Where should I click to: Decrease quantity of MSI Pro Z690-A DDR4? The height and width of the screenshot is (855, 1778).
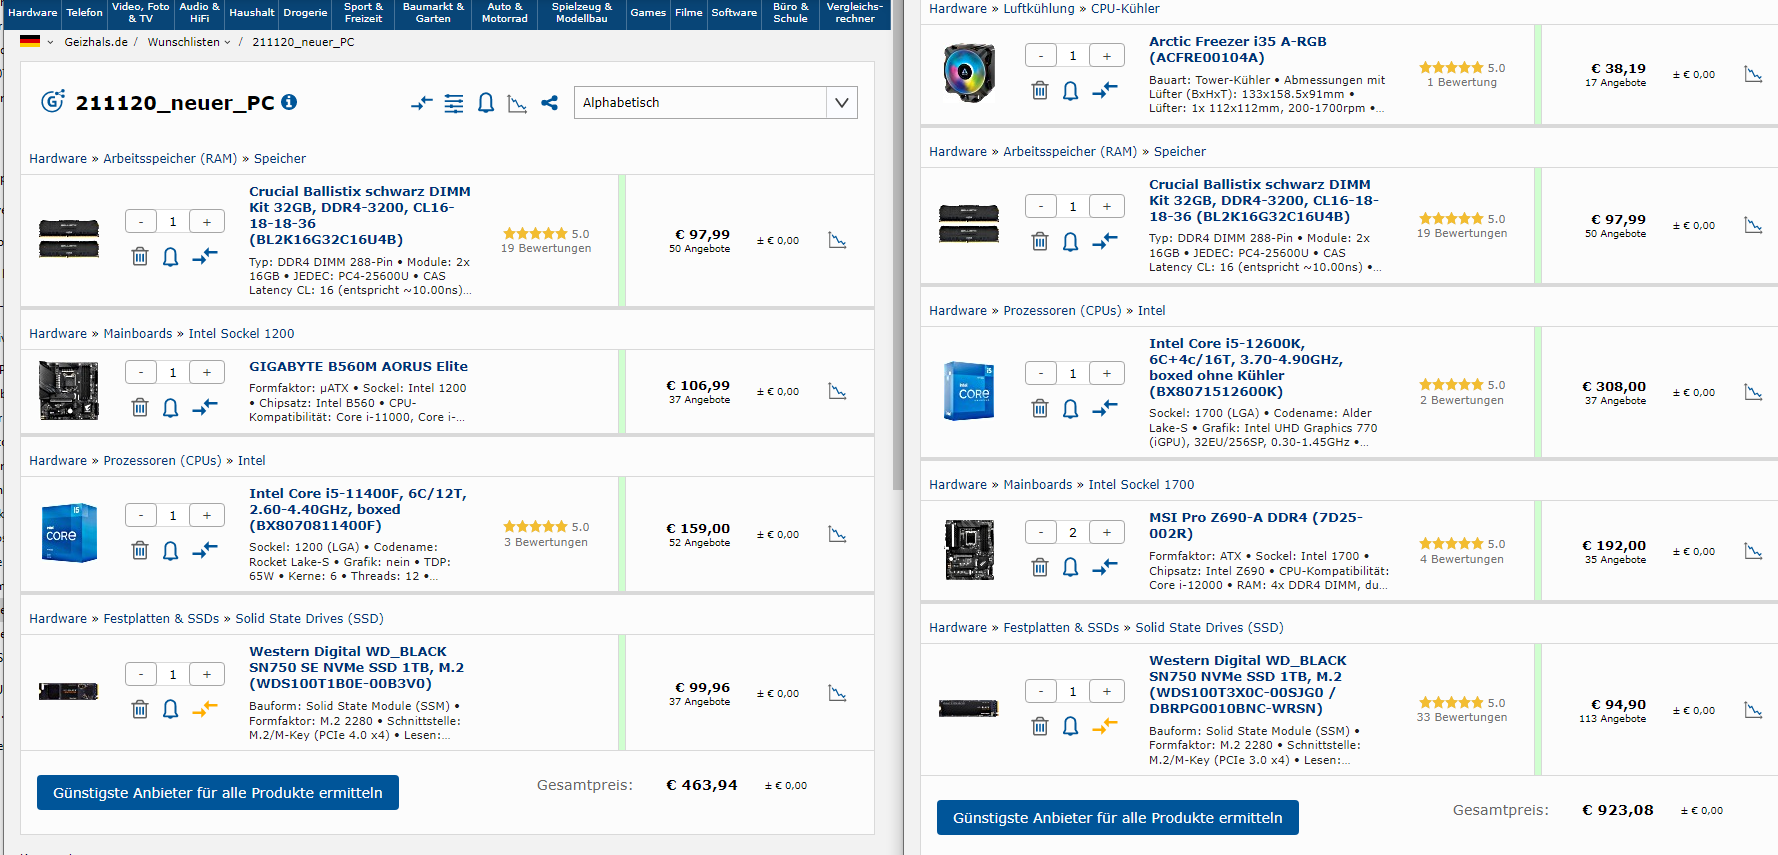click(1041, 532)
